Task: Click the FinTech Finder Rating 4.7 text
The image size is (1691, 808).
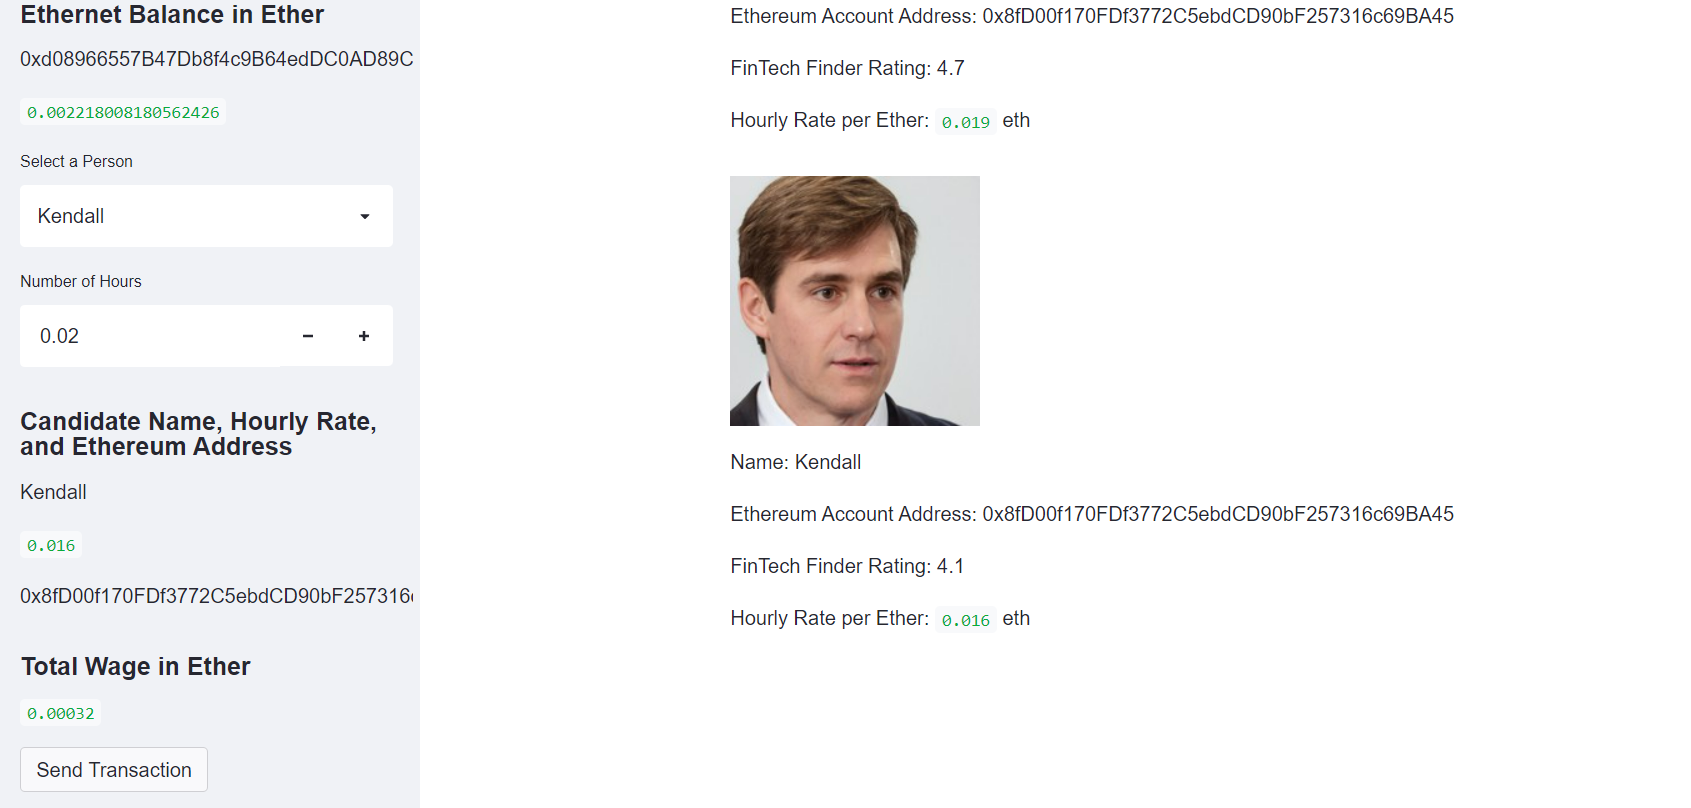Action: [x=847, y=68]
